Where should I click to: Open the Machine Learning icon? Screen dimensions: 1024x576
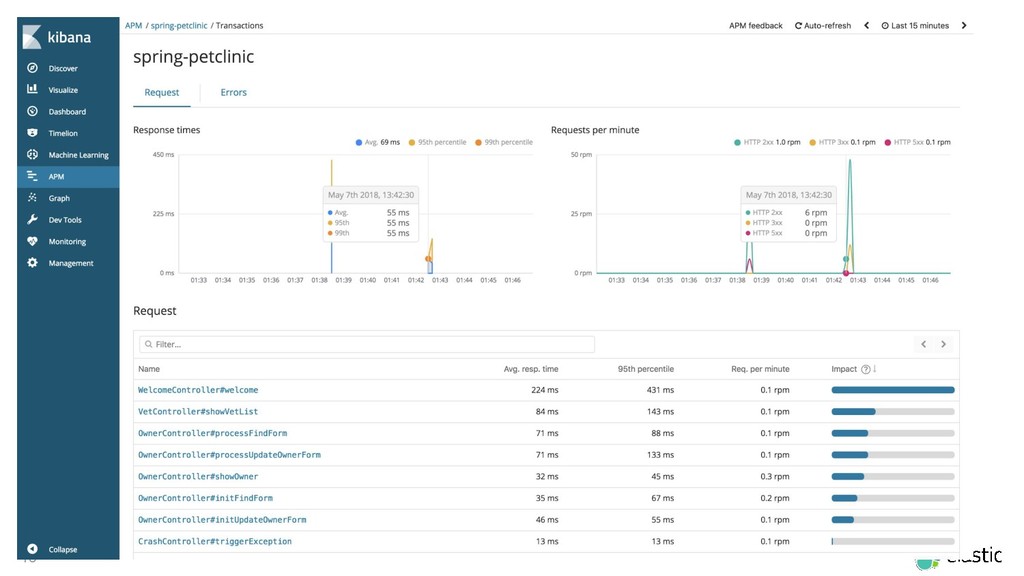32,155
